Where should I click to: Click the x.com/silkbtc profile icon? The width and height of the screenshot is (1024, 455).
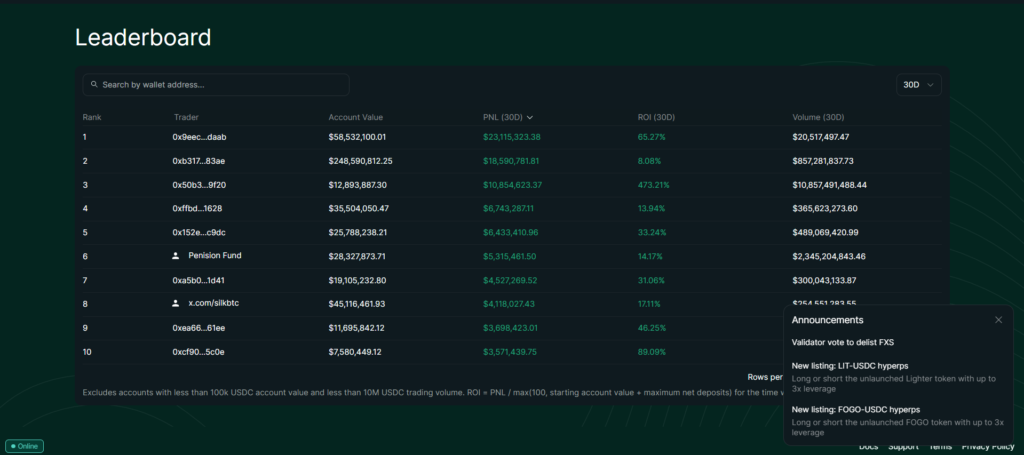pos(176,303)
